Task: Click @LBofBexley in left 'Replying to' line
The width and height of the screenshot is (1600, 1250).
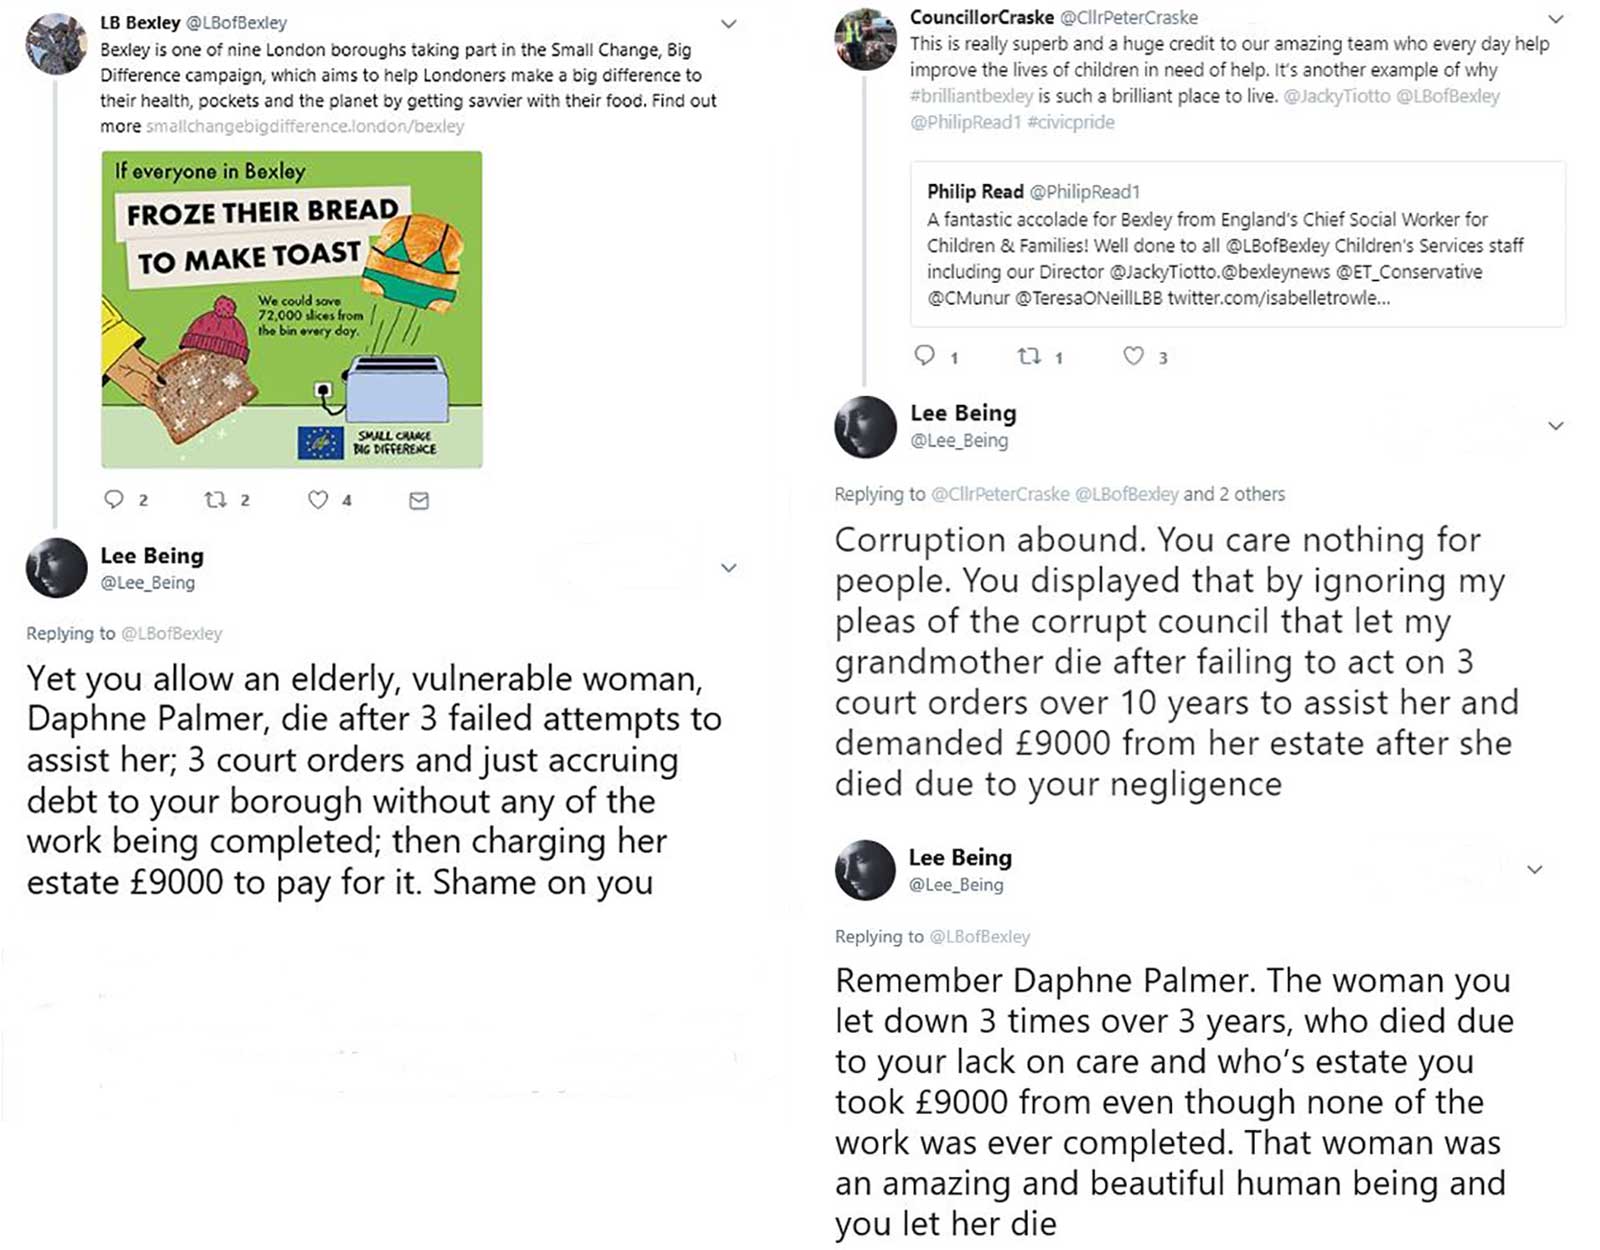Action: pyautogui.click(x=171, y=634)
